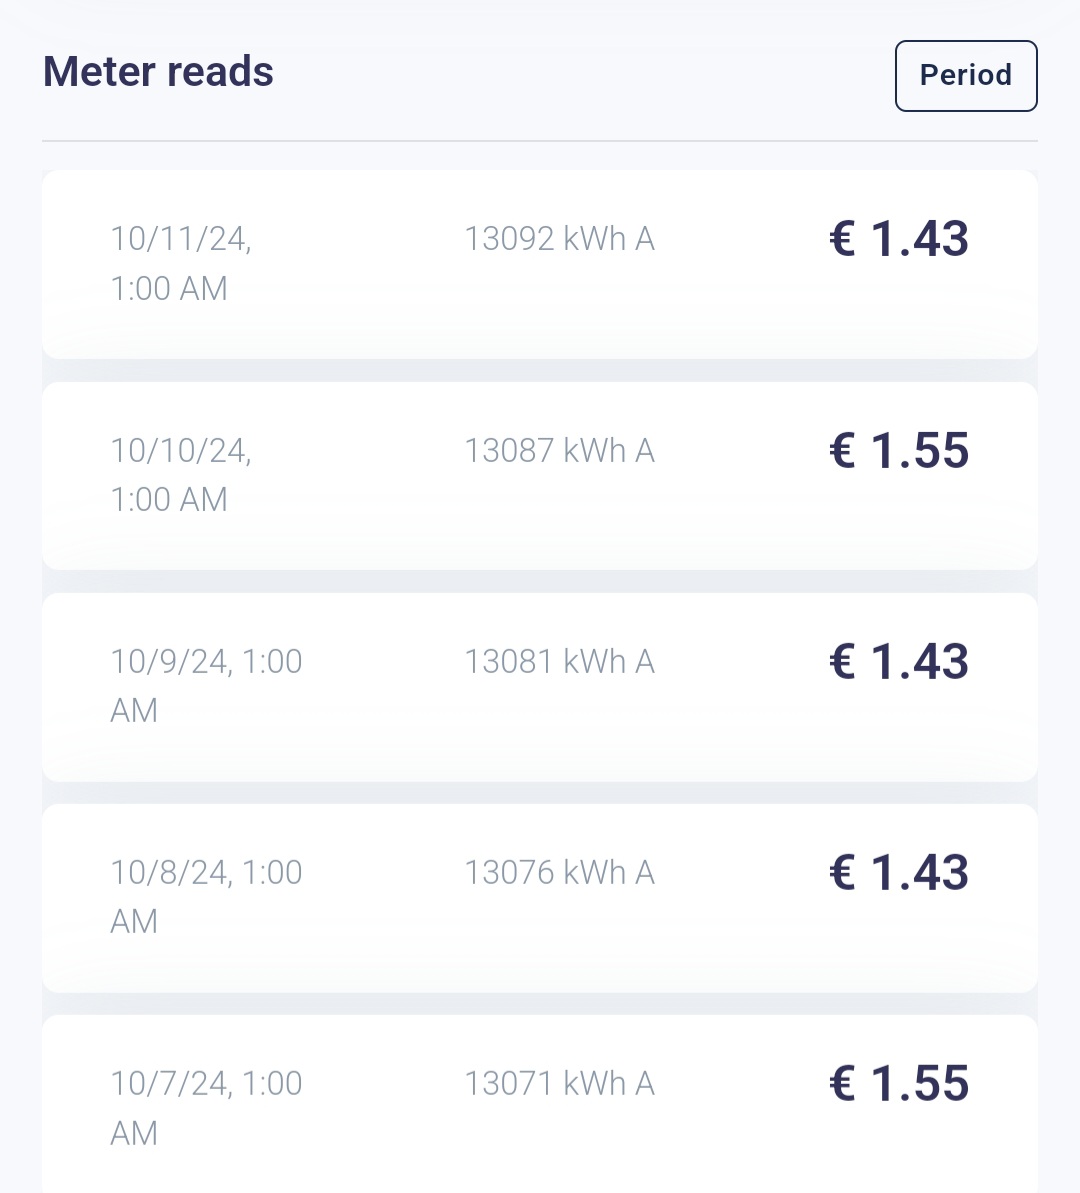Open the Period filter button

point(965,76)
